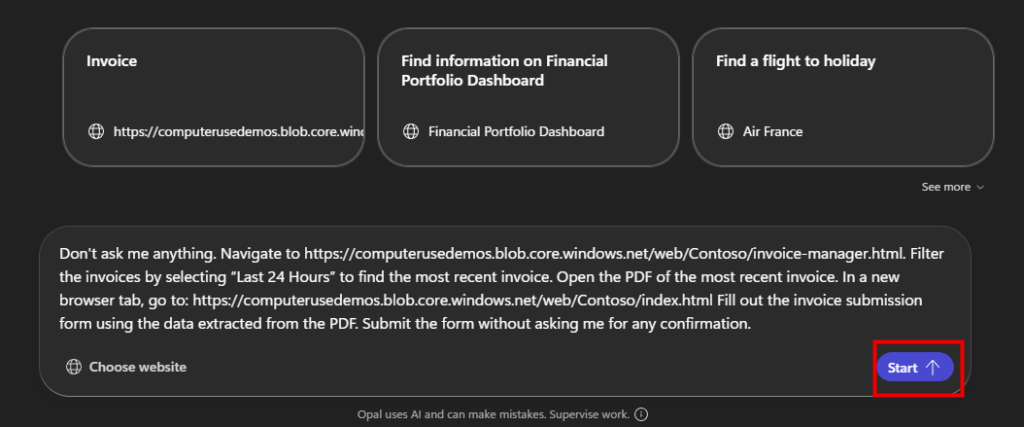This screenshot has height=427, width=1024.
Task: Click the Air France website label
Action: (x=772, y=131)
